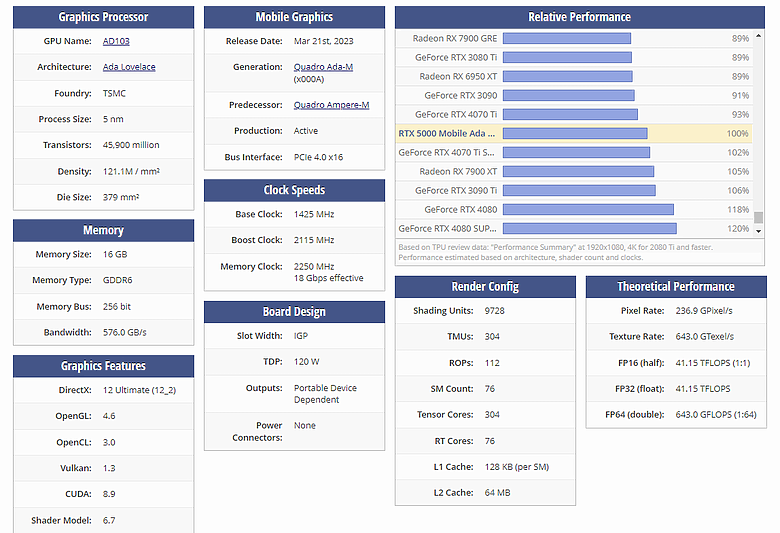Click the scroll down arrow in Relative Performance
This screenshot has width=780, height=533.
758,231
